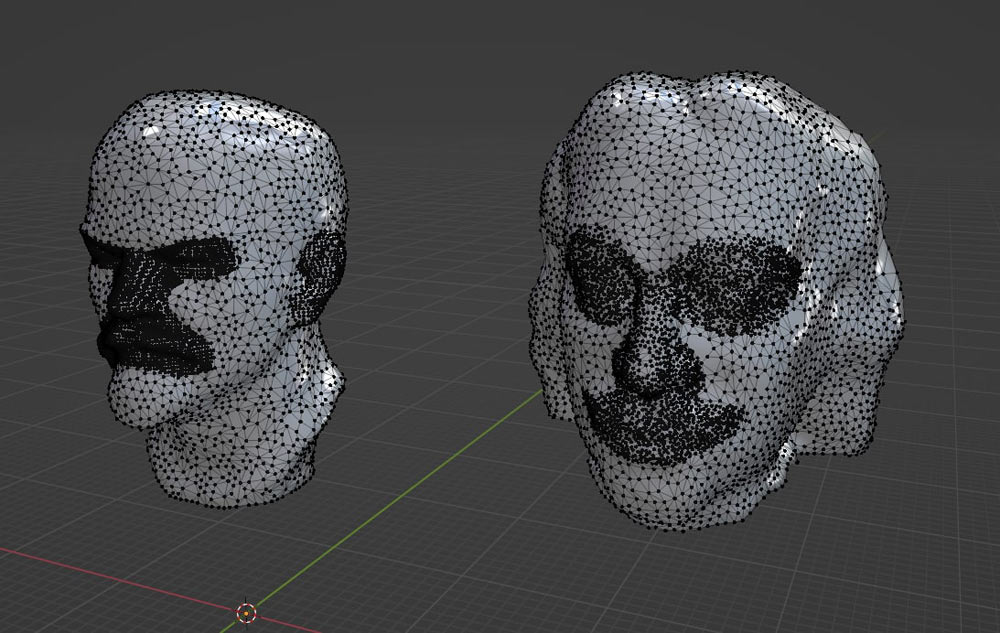The width and height of the screenshot is (1000, 633).
Task: Select the right head's eye socket nearest the left head
Action: pyautogui.click(x=600, y=275)
